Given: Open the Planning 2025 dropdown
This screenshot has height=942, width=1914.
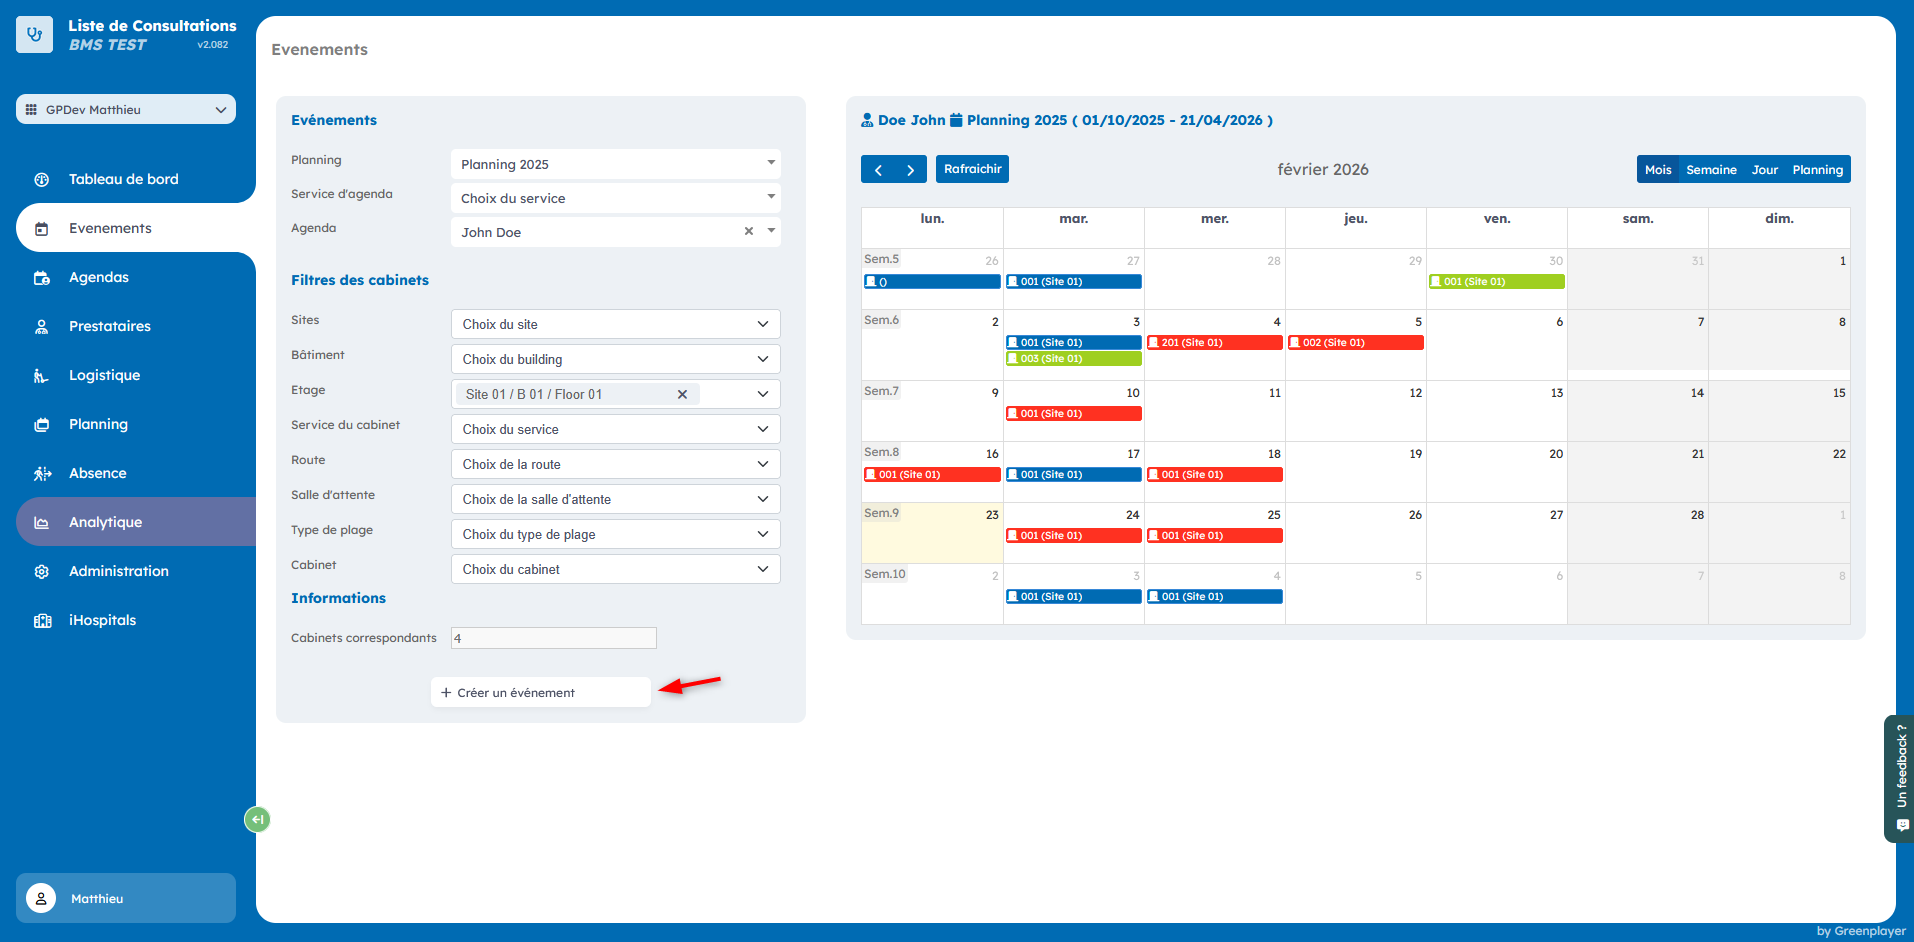Looking at the screenshot, I should (x=615, y=165).
